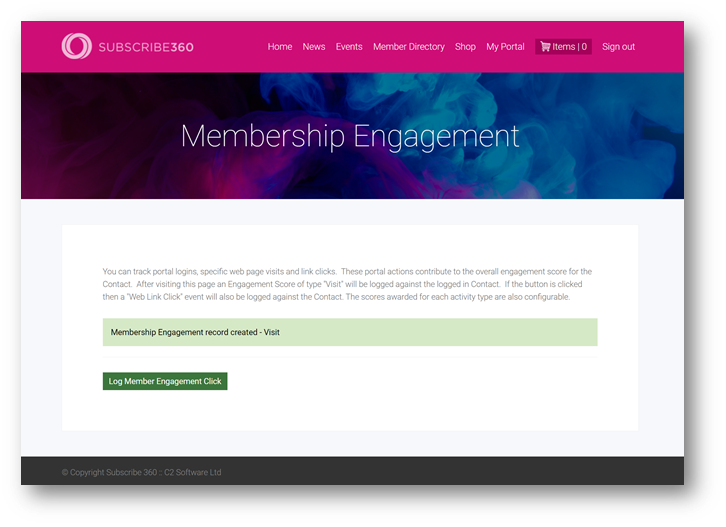Click the engagement description paragraph
Screen dimensions: 726x527
(347, 284)
